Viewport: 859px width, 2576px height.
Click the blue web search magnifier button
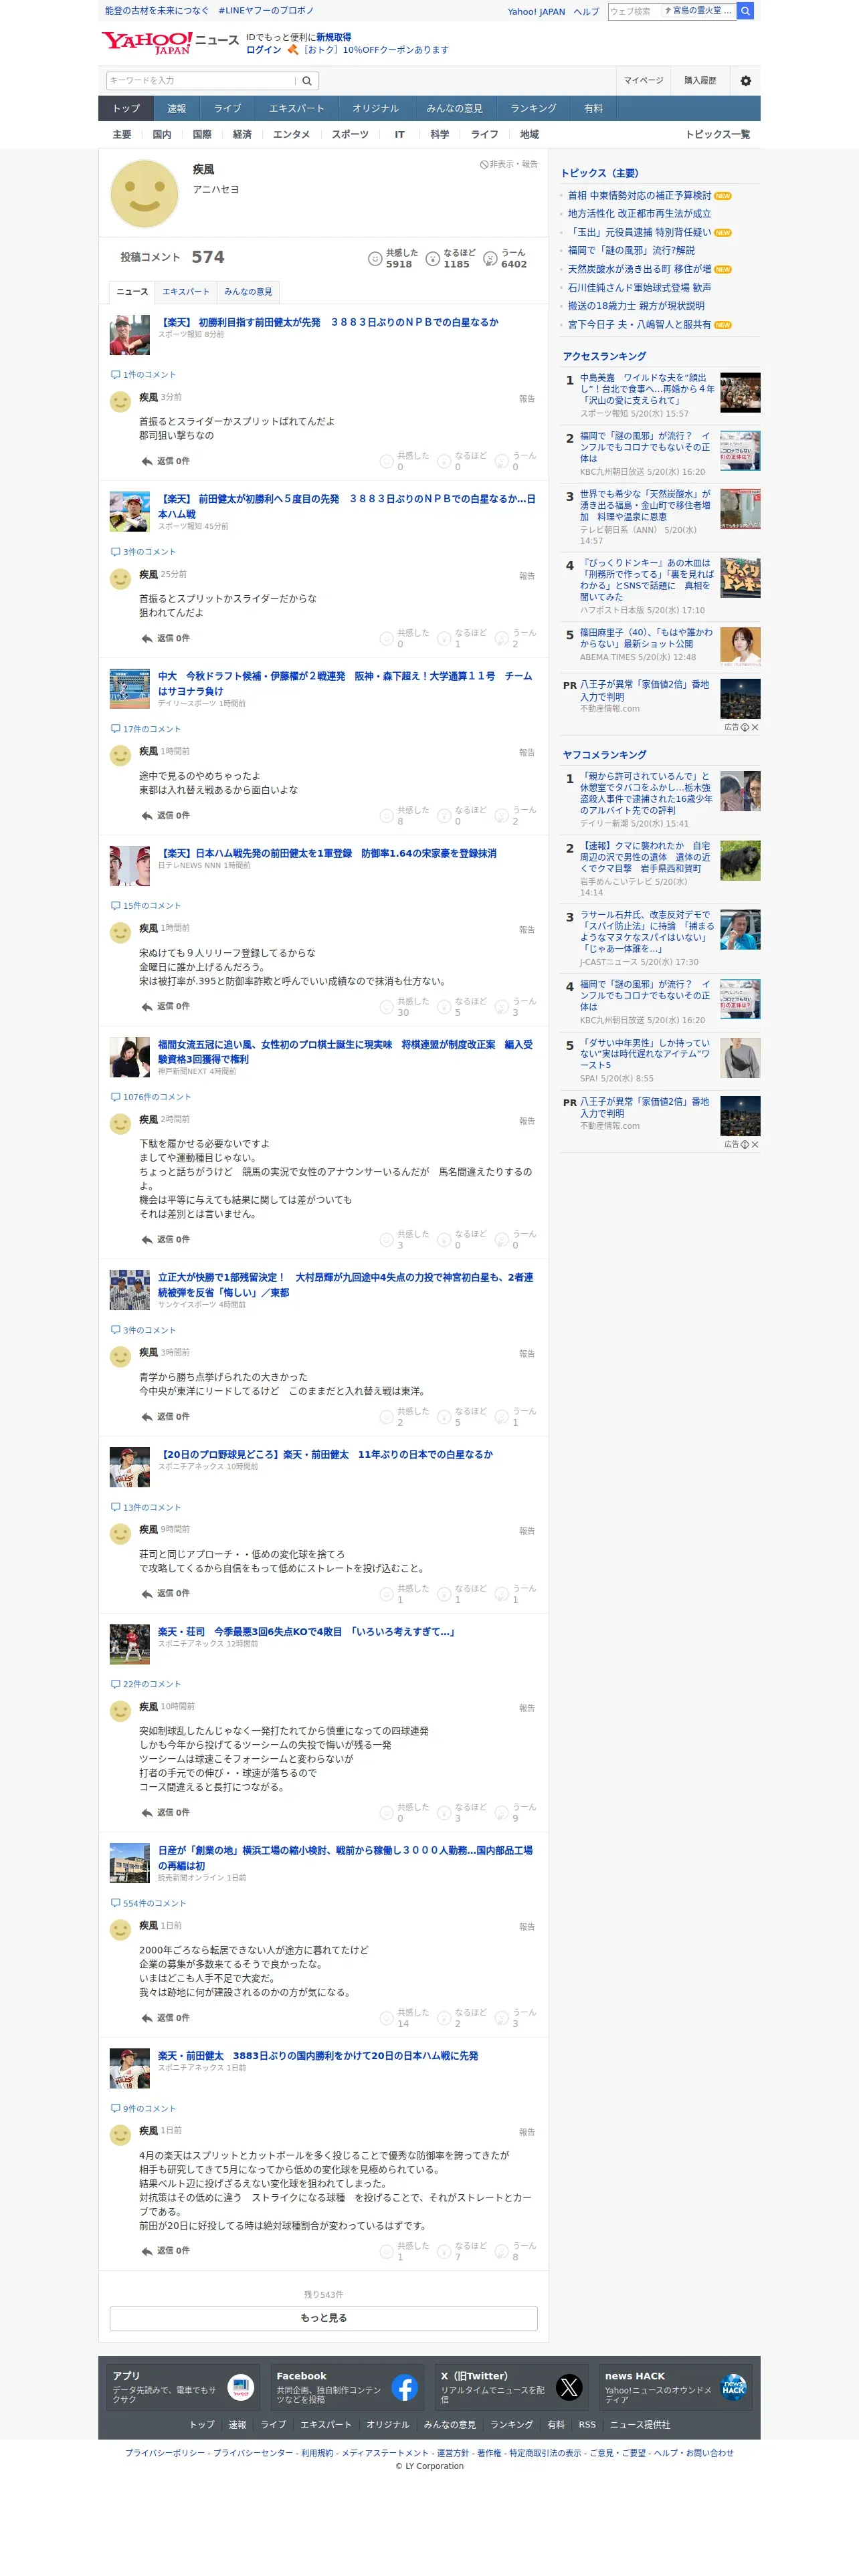click(x=745, y=11)
